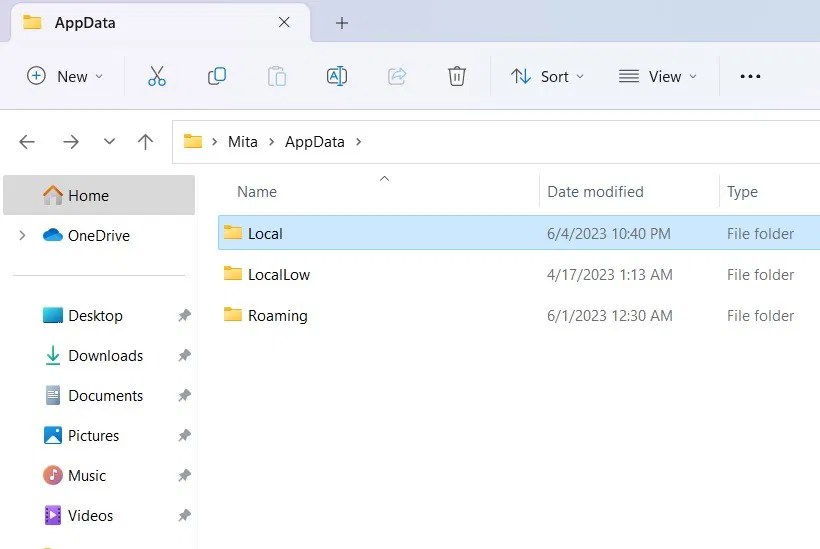Click date 6/1/2023 12:30 AM
Image resolution: width=820 pixels, height=549 pixels.
pyautogui.click(x=609, y=316)
